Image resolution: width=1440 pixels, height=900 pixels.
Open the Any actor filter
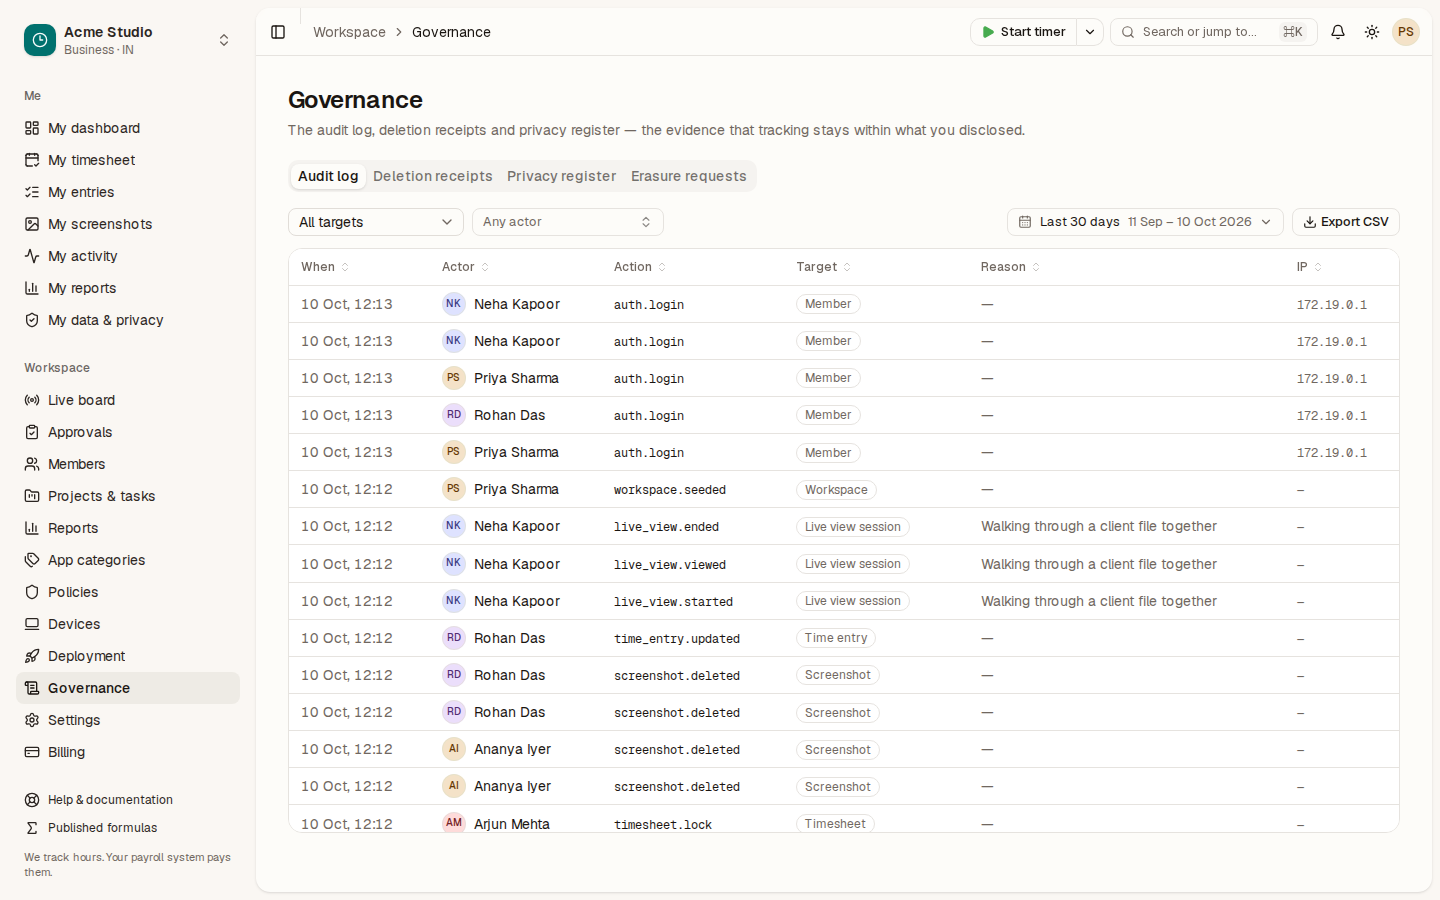(568, 222)
